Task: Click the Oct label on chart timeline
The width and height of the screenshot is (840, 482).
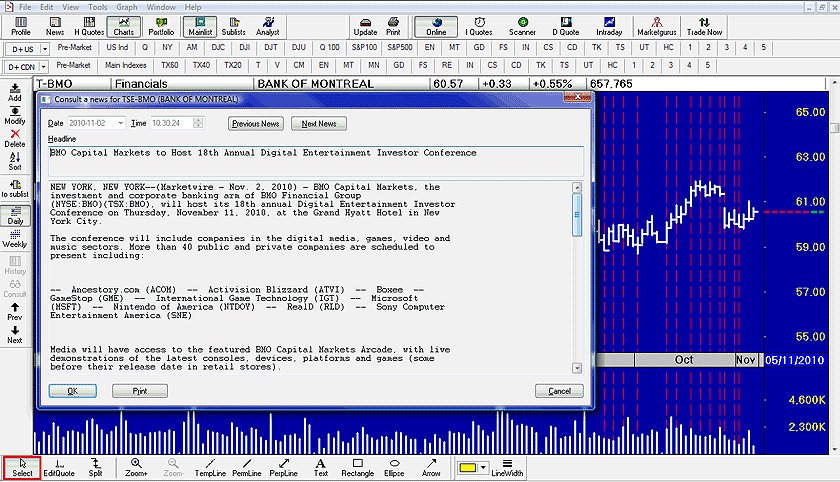Action: coord(684,360)
